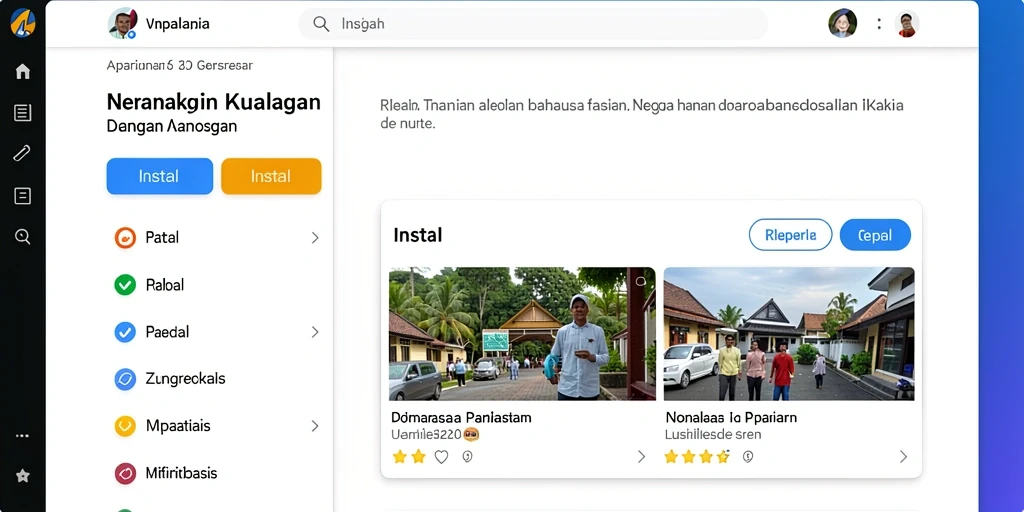Open the Domarasaa Panlastam card arrow
Viewport: 1024px width, 512px height.
coord(641,457)
